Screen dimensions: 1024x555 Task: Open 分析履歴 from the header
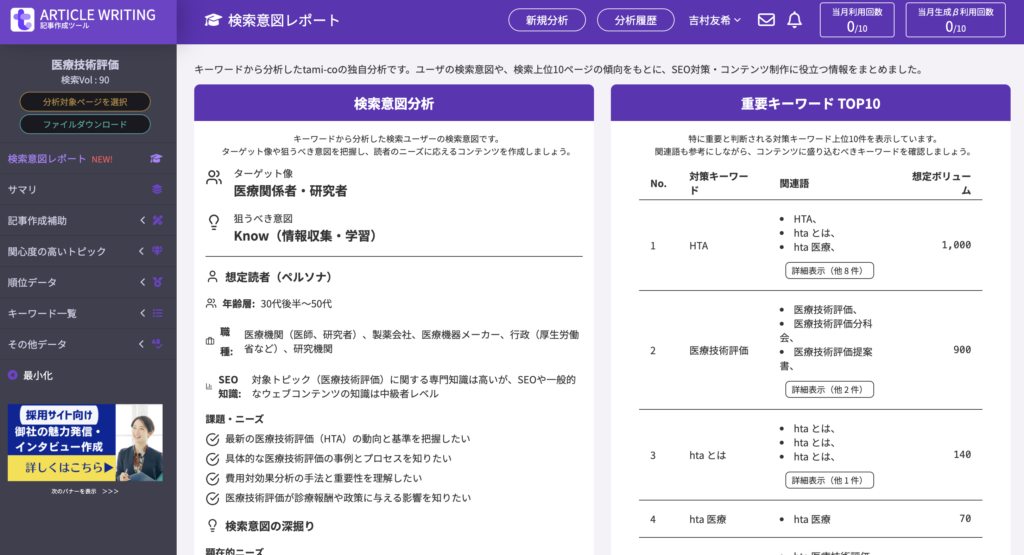click(x=635, y=20)
